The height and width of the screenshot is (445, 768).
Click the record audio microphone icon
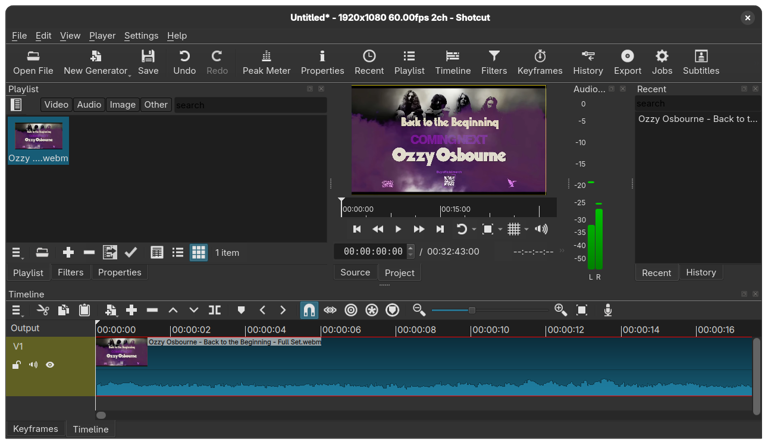[x=607, y=311]
